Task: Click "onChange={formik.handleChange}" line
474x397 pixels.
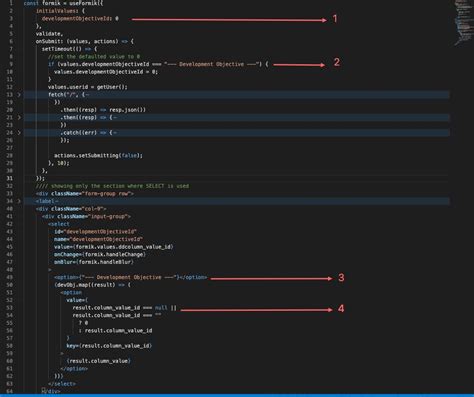Action: [x=100, y=255]
